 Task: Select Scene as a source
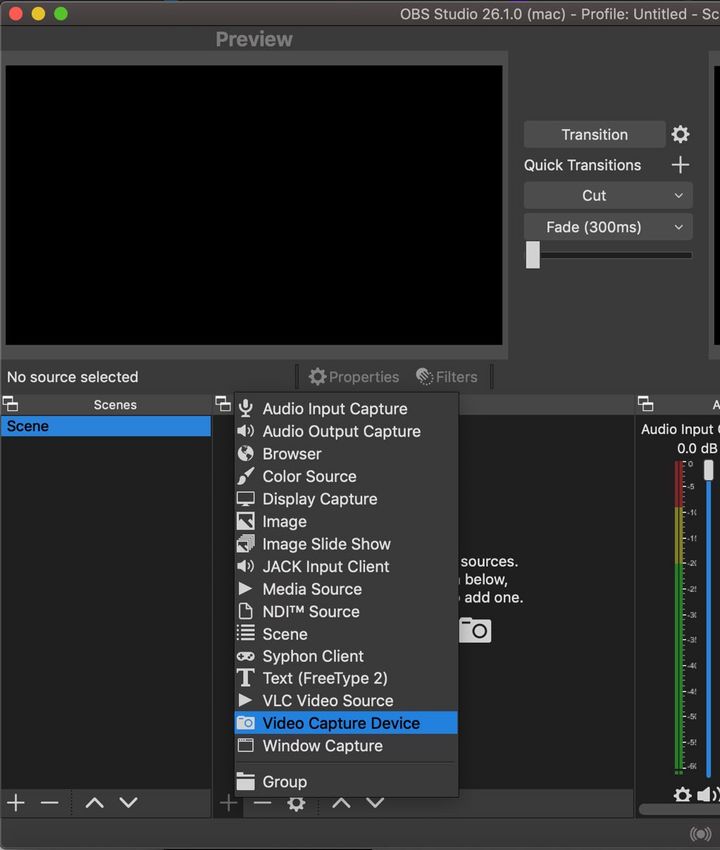(346, 634)
